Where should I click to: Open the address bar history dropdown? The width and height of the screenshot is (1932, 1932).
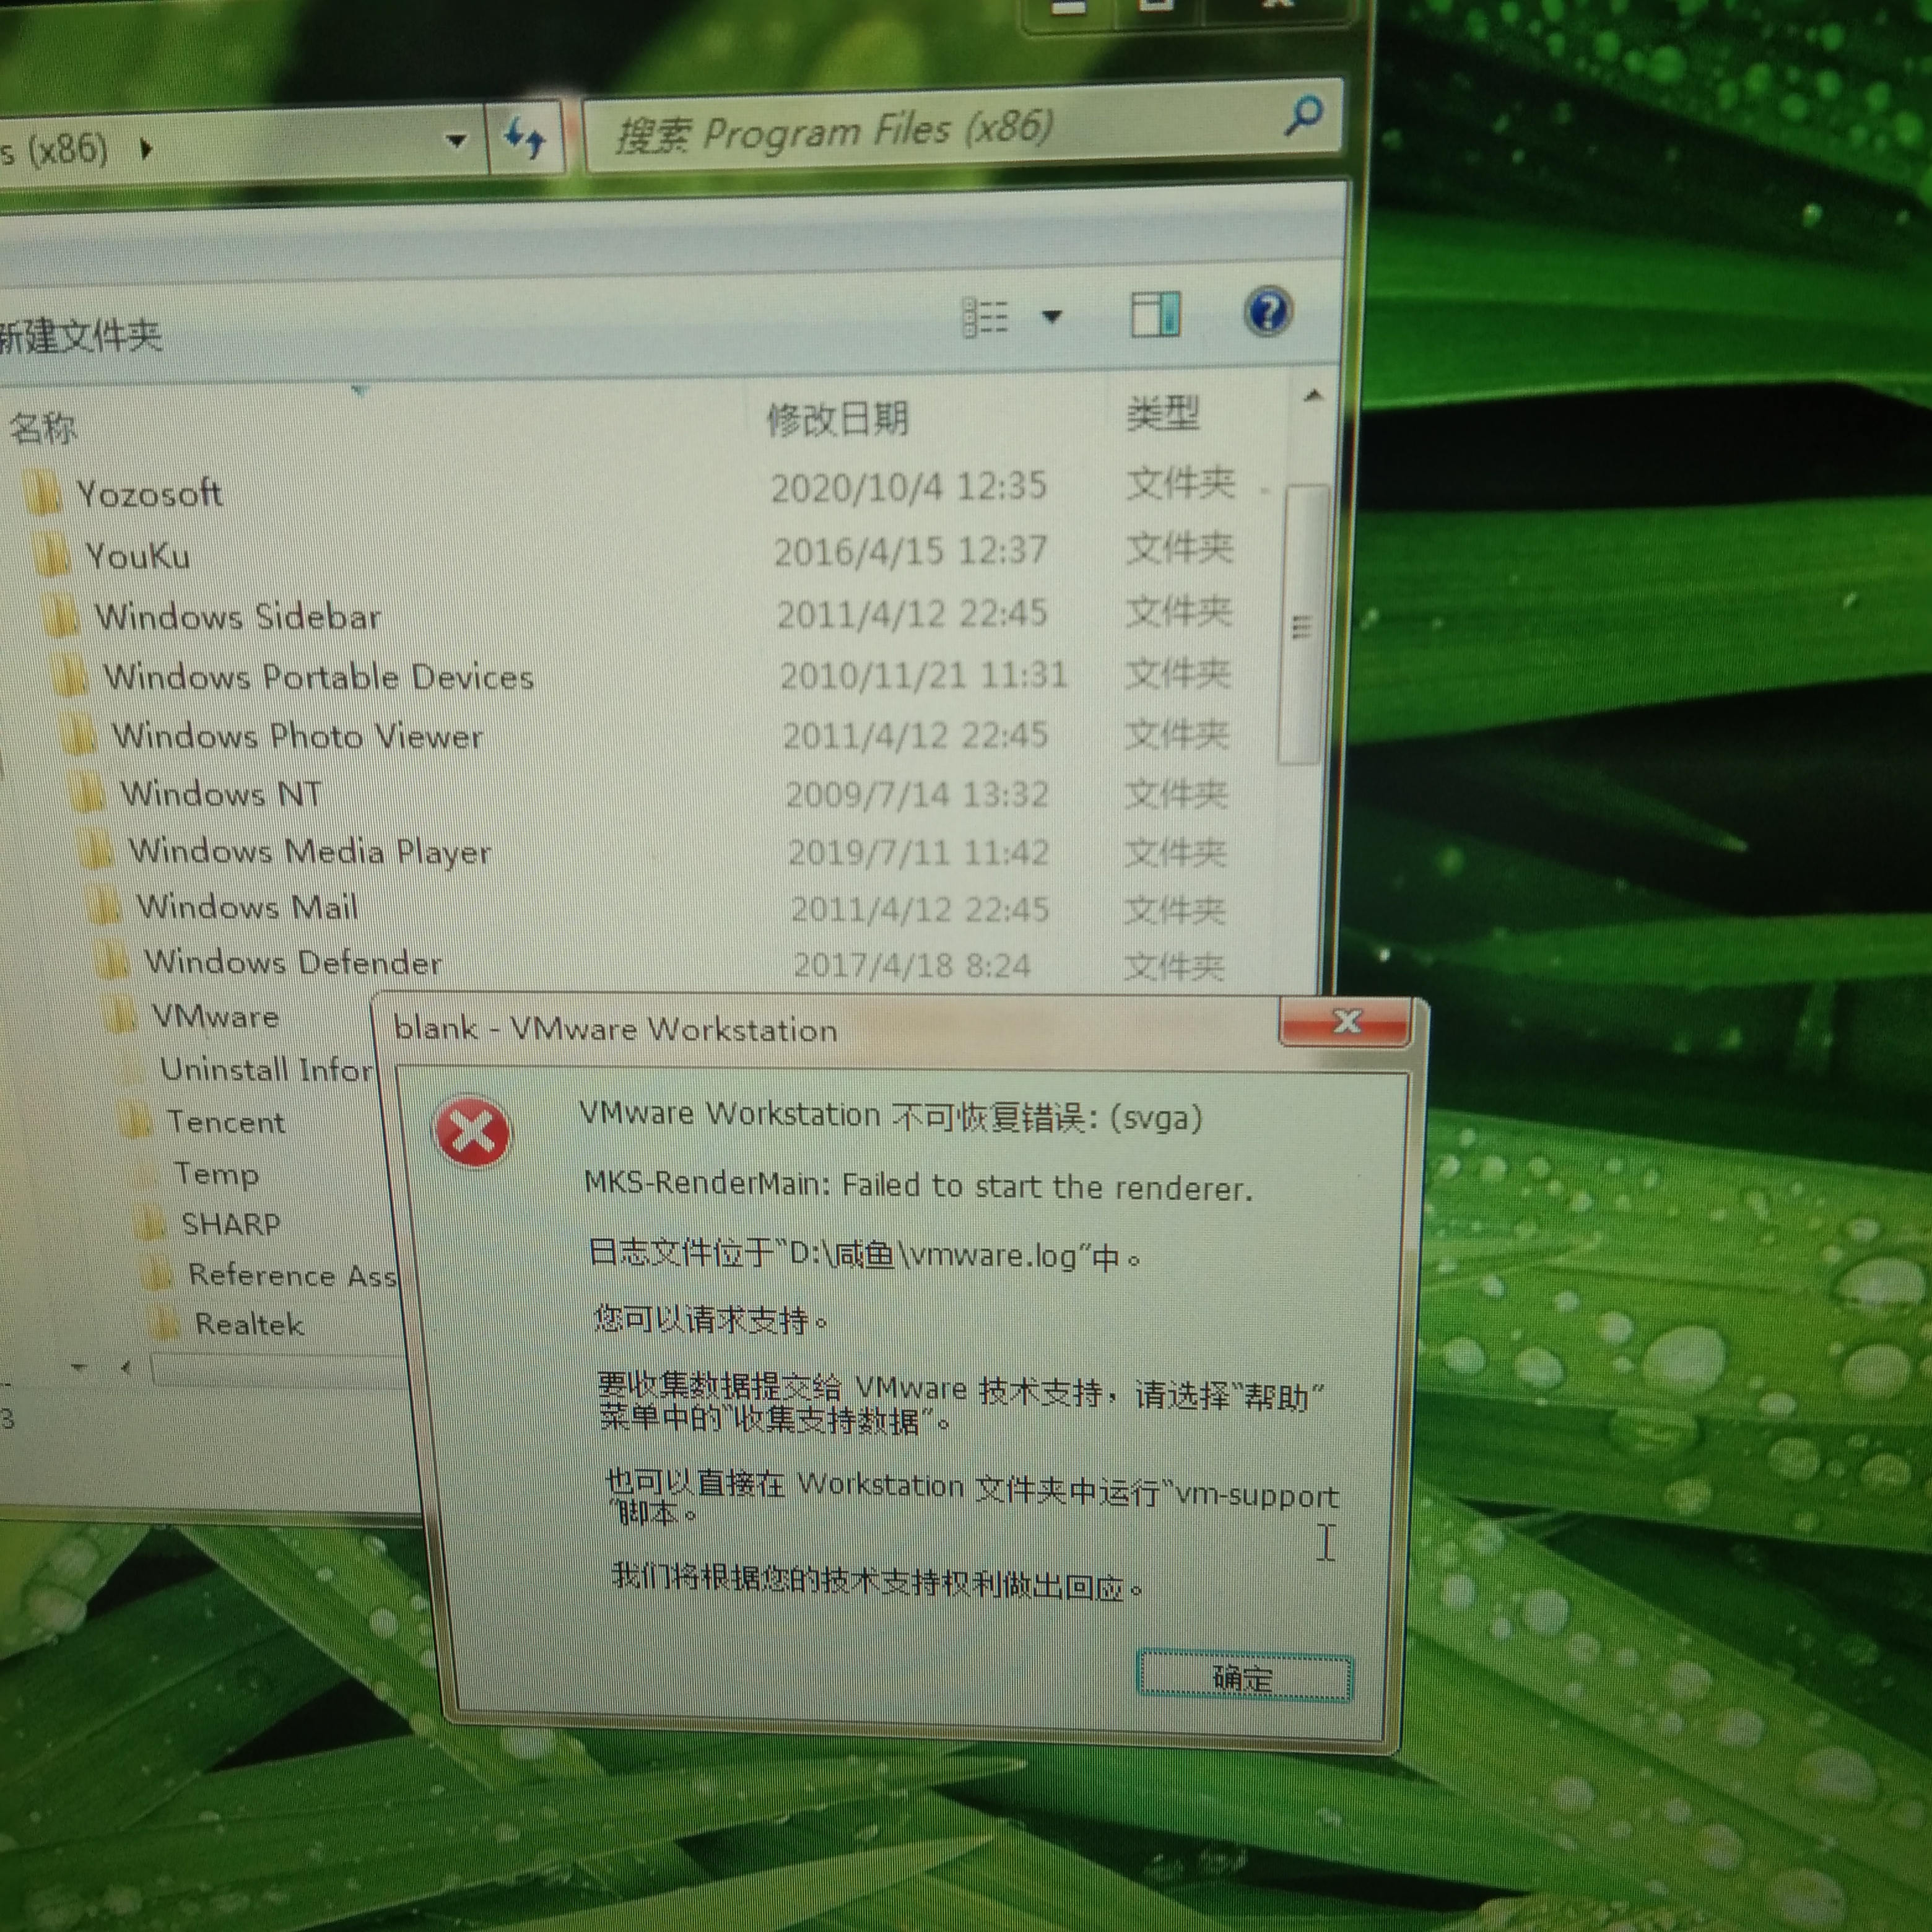coord(456,140)
